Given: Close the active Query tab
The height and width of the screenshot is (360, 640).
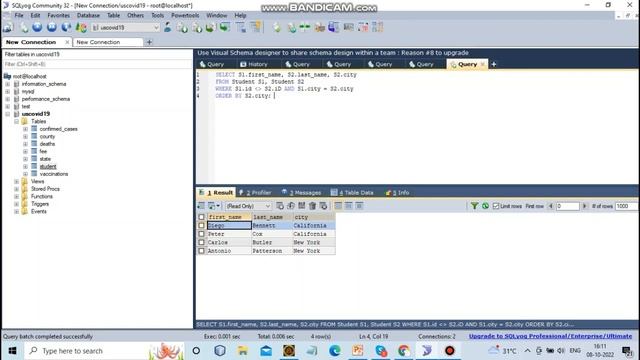Looking at the screenshot, I should click(482, 64).
